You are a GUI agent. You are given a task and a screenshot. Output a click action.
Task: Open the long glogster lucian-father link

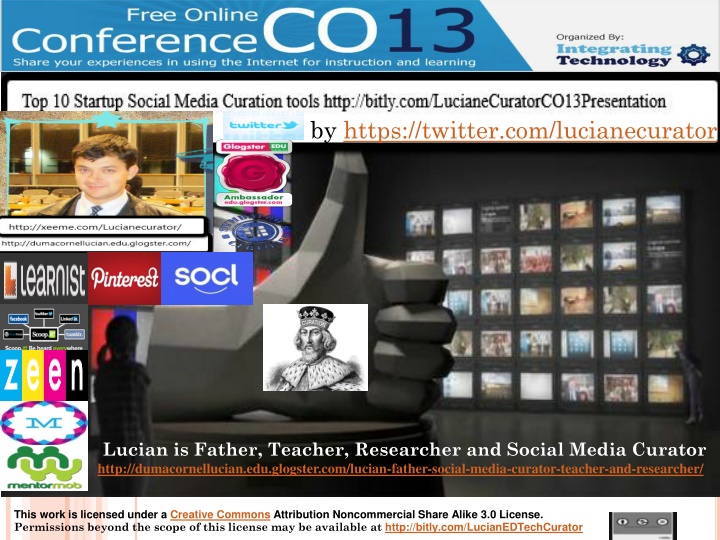400,469
